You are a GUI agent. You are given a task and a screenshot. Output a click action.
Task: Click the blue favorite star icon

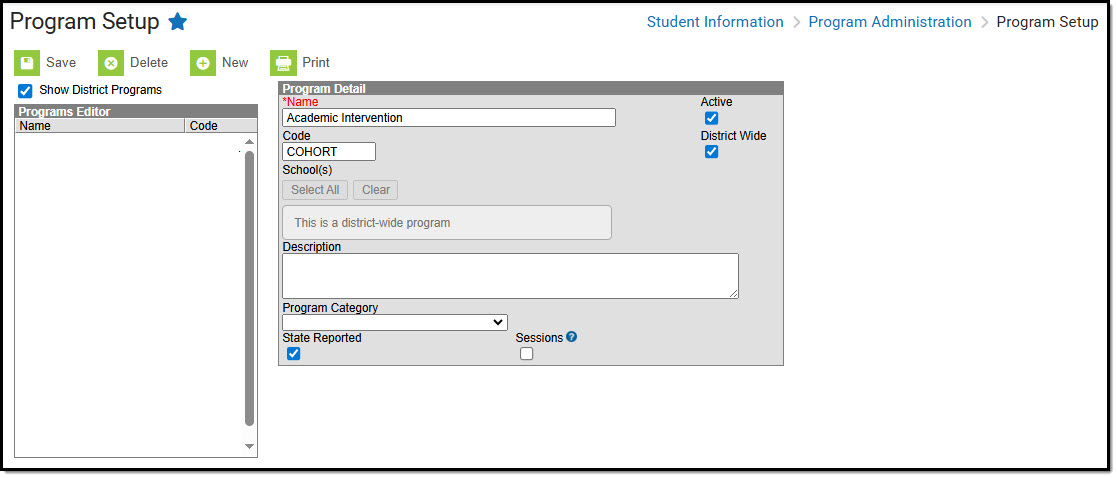pyautogui.click(x=177, y=22)
